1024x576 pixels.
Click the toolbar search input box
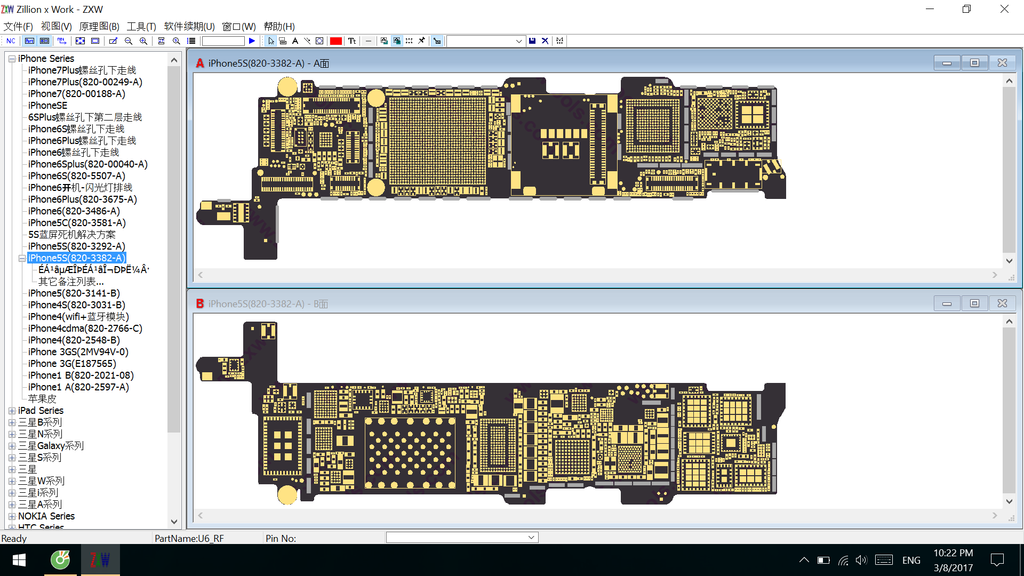[223, 41]
